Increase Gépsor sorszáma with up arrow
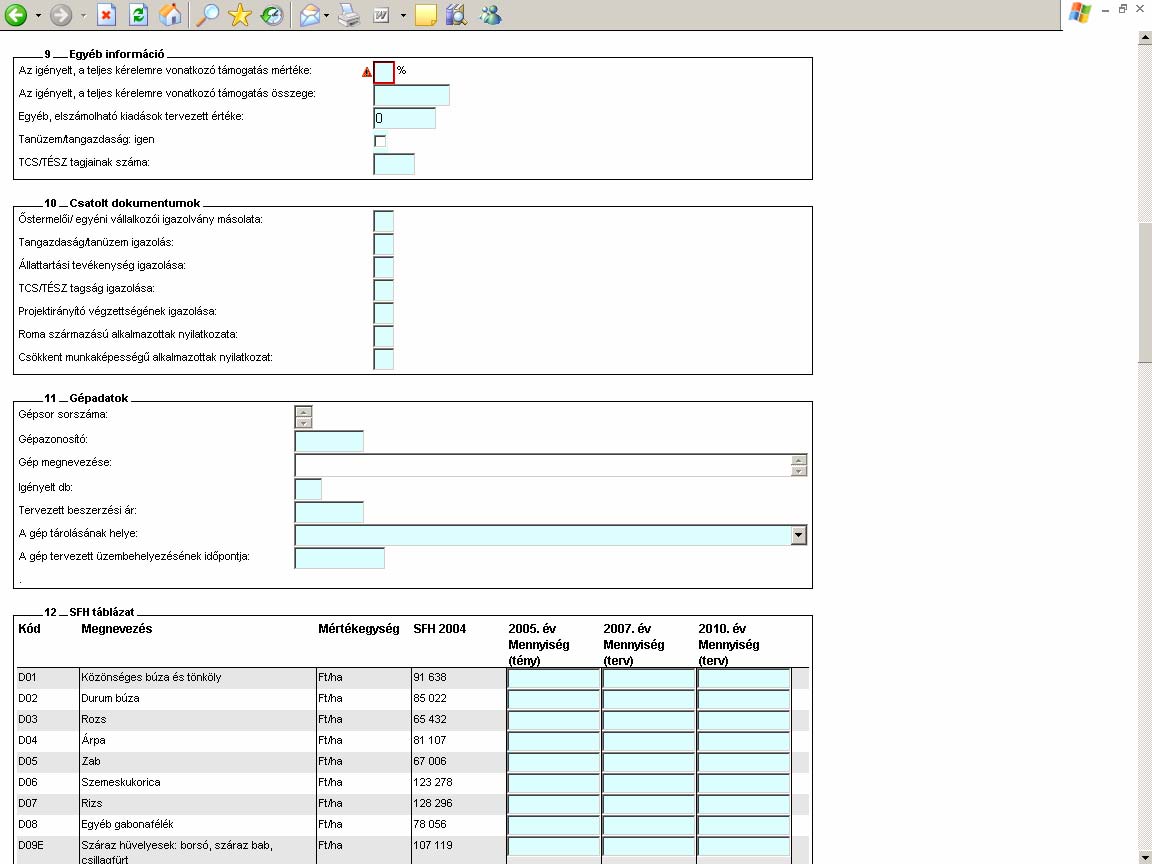The height and width of the screenshot is (864, 1152). tap(303, 411)
